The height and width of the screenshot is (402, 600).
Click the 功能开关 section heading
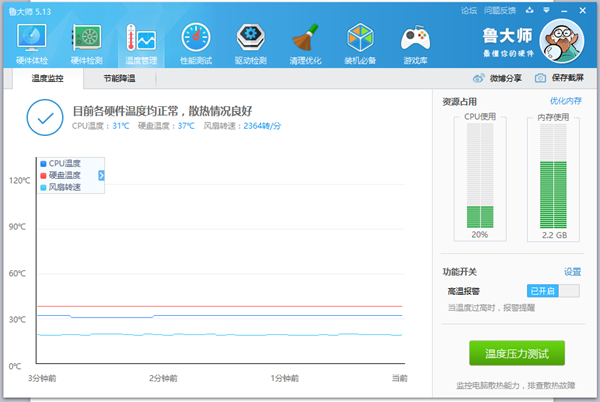pos(460,272)
